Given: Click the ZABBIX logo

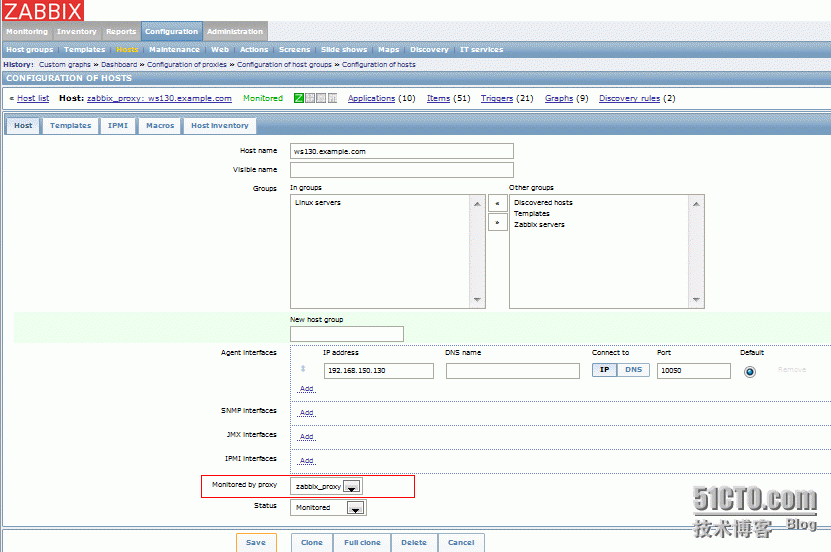Looking at the screenshot, I should 43,11.
